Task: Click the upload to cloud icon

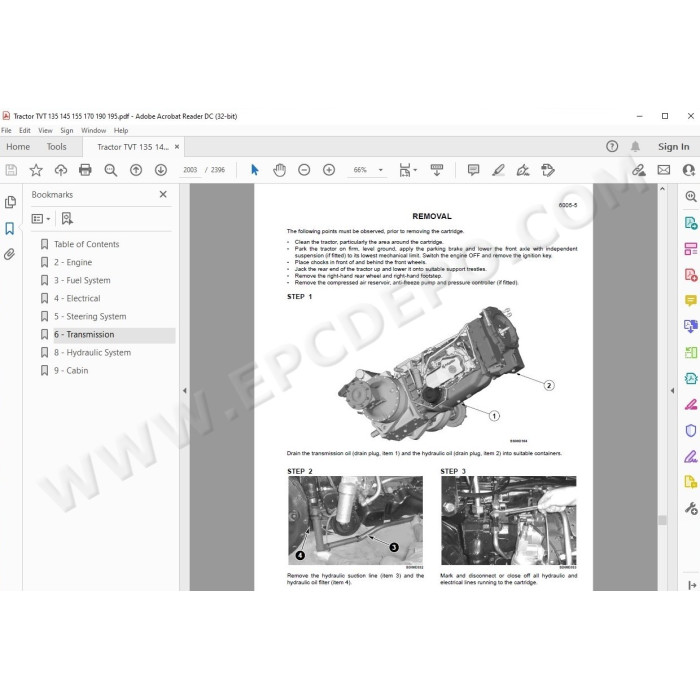Action: 61,170
